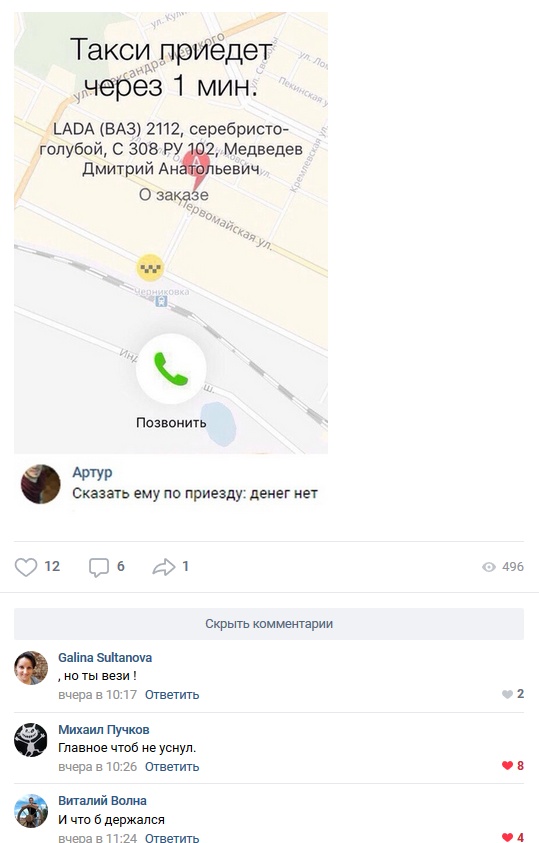This screenshot has width=539, height=843.
Task: Tap the green phone call icon
Action: pos(171,369)
